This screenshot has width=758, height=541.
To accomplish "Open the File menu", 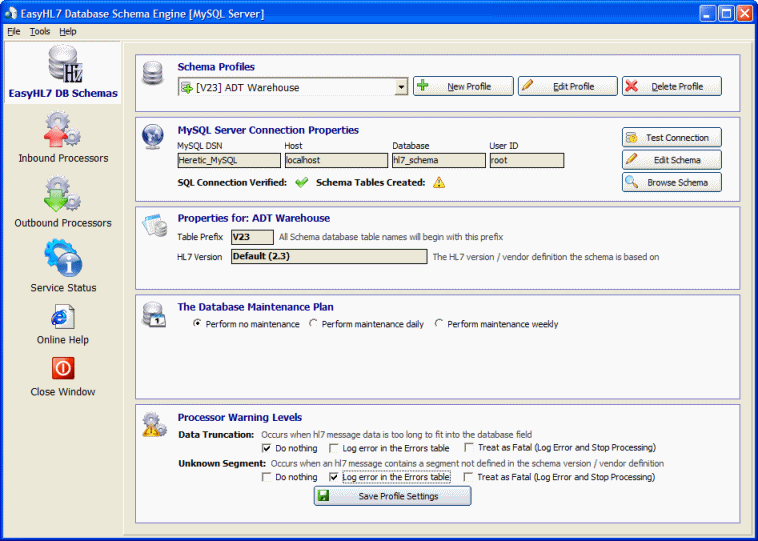I will point(14,31).
